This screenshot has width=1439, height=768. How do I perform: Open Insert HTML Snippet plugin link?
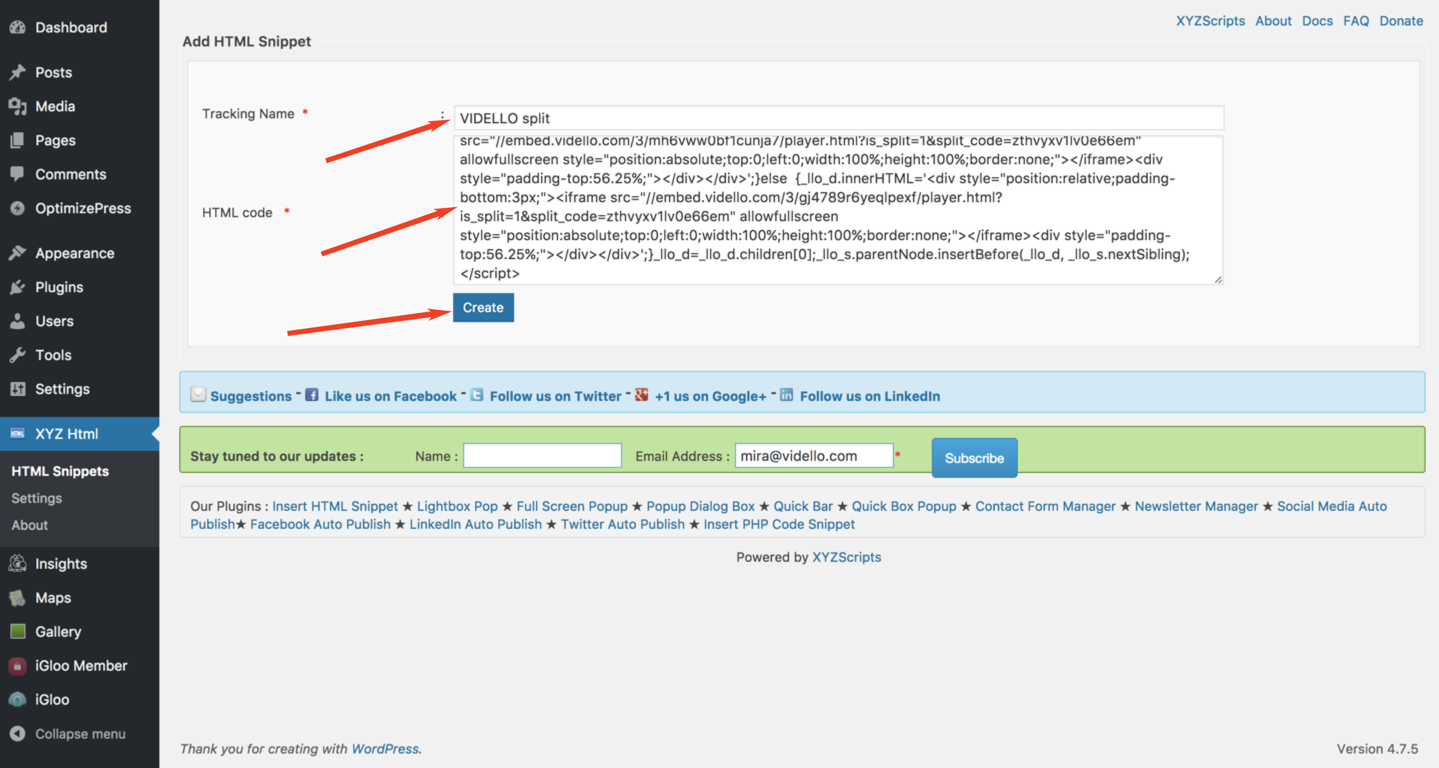click(x=335, y=507)
